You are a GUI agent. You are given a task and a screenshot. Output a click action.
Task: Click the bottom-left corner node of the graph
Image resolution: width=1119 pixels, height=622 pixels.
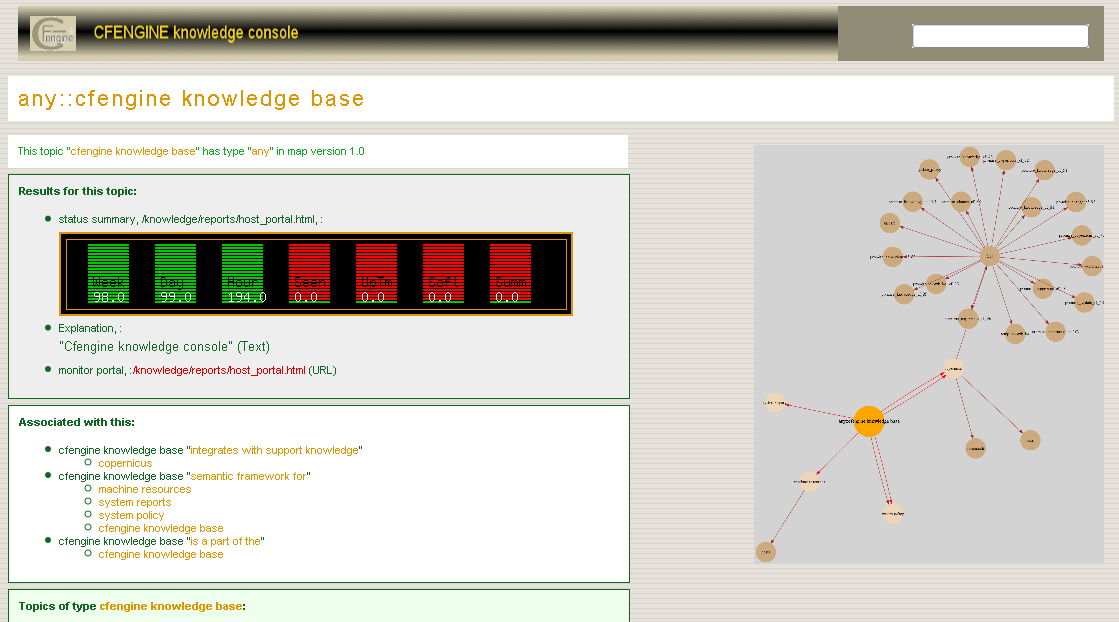(x=766, y=551)
